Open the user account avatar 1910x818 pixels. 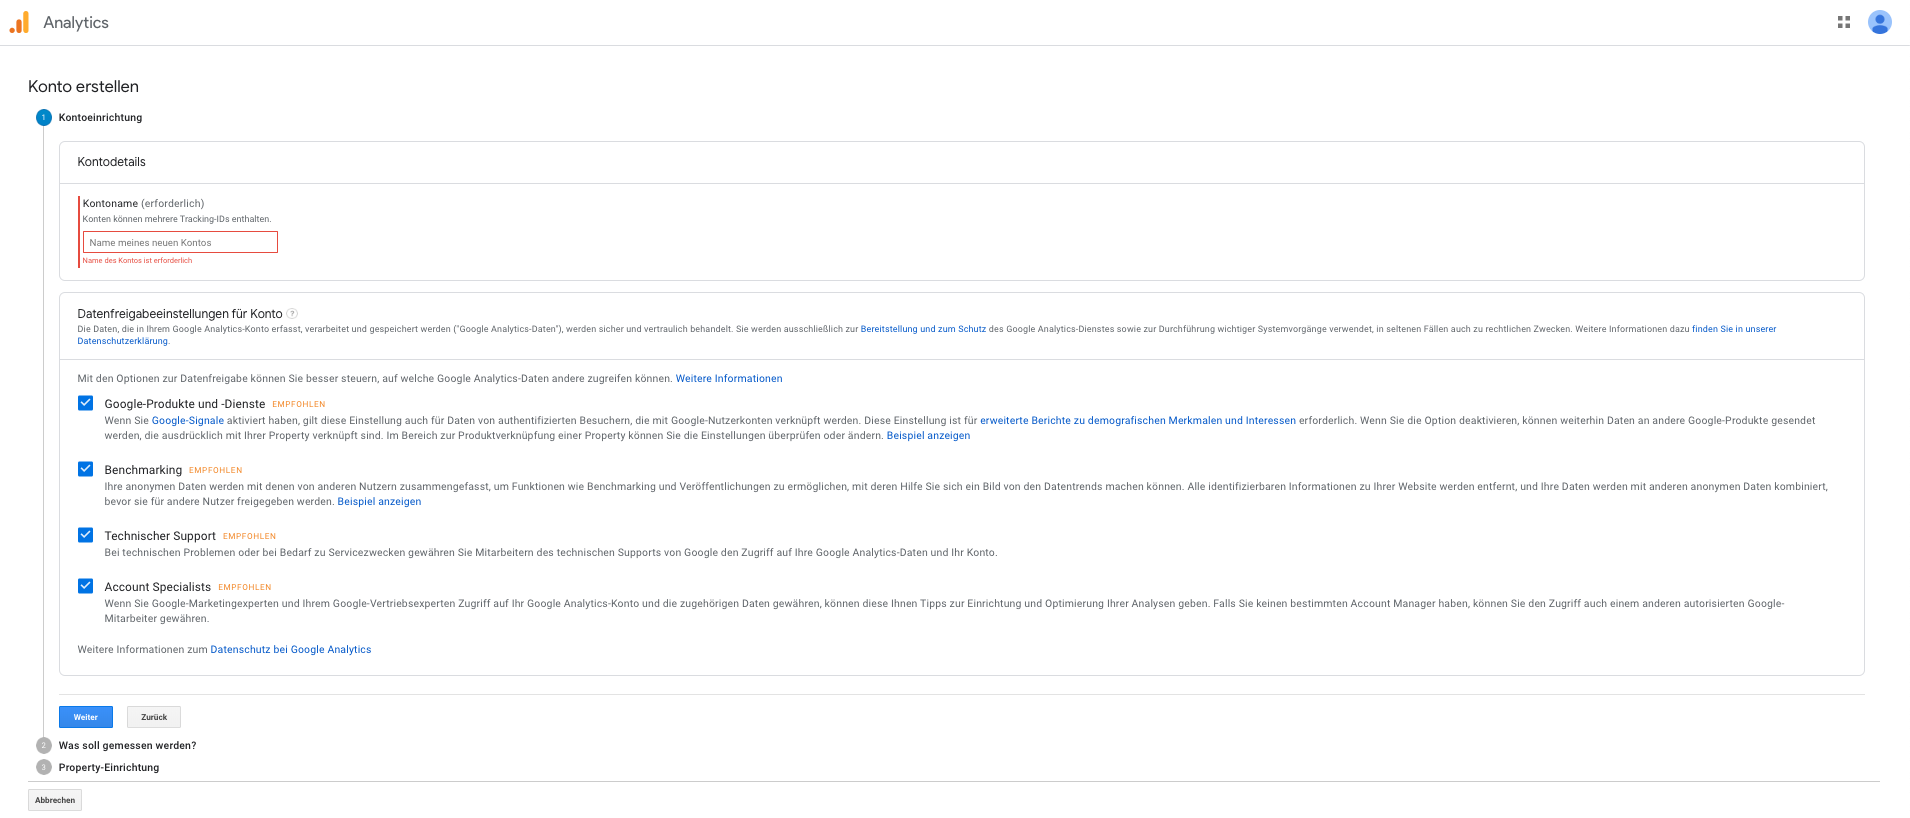[x=1880, y=22]
